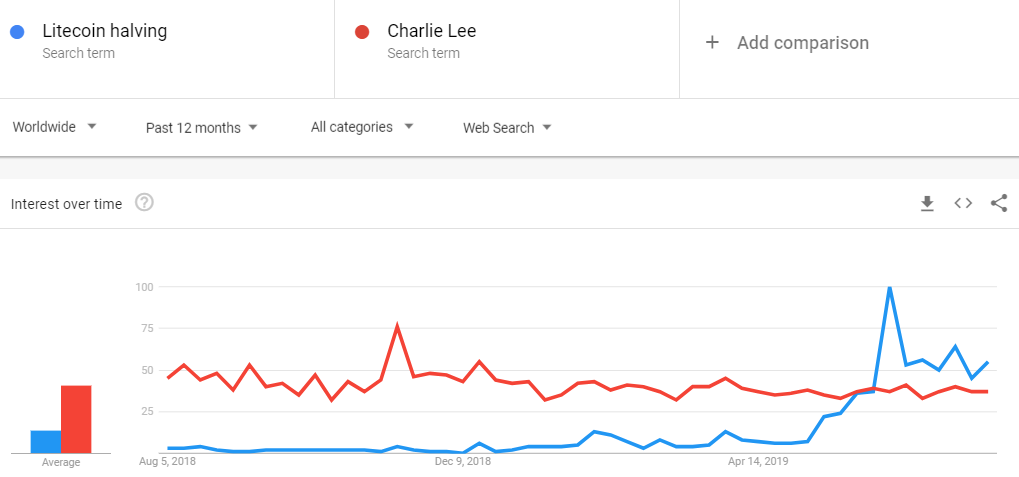
Task: Share the Interest over time chart
Action: [998, 204]
